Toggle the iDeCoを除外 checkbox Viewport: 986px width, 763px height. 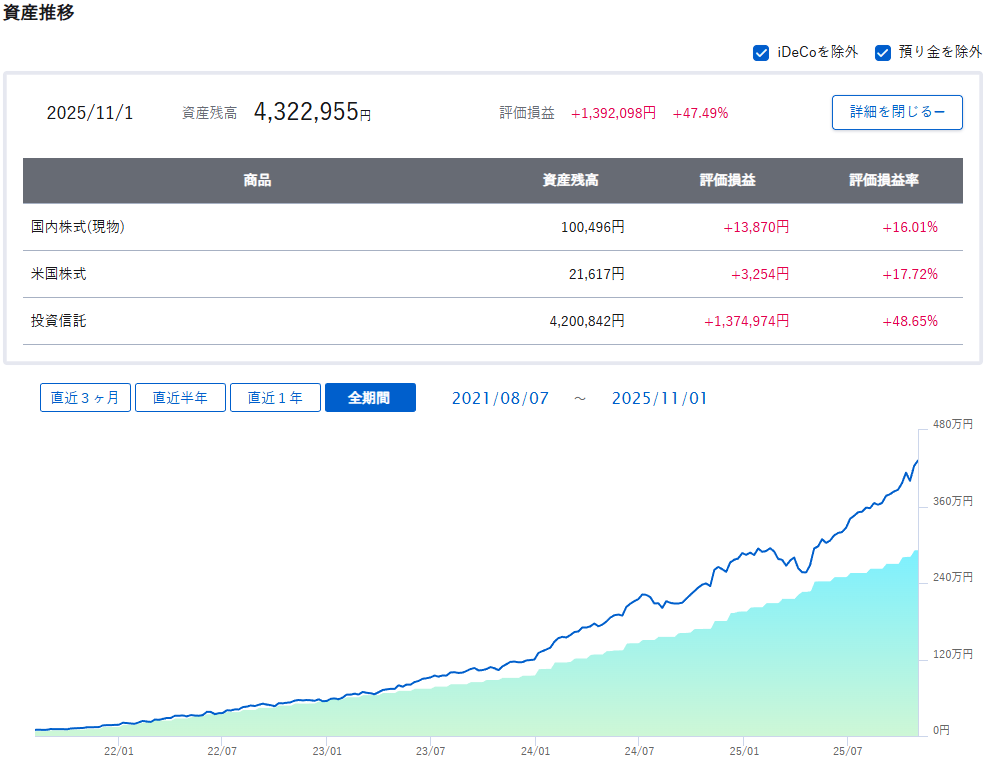761,53
